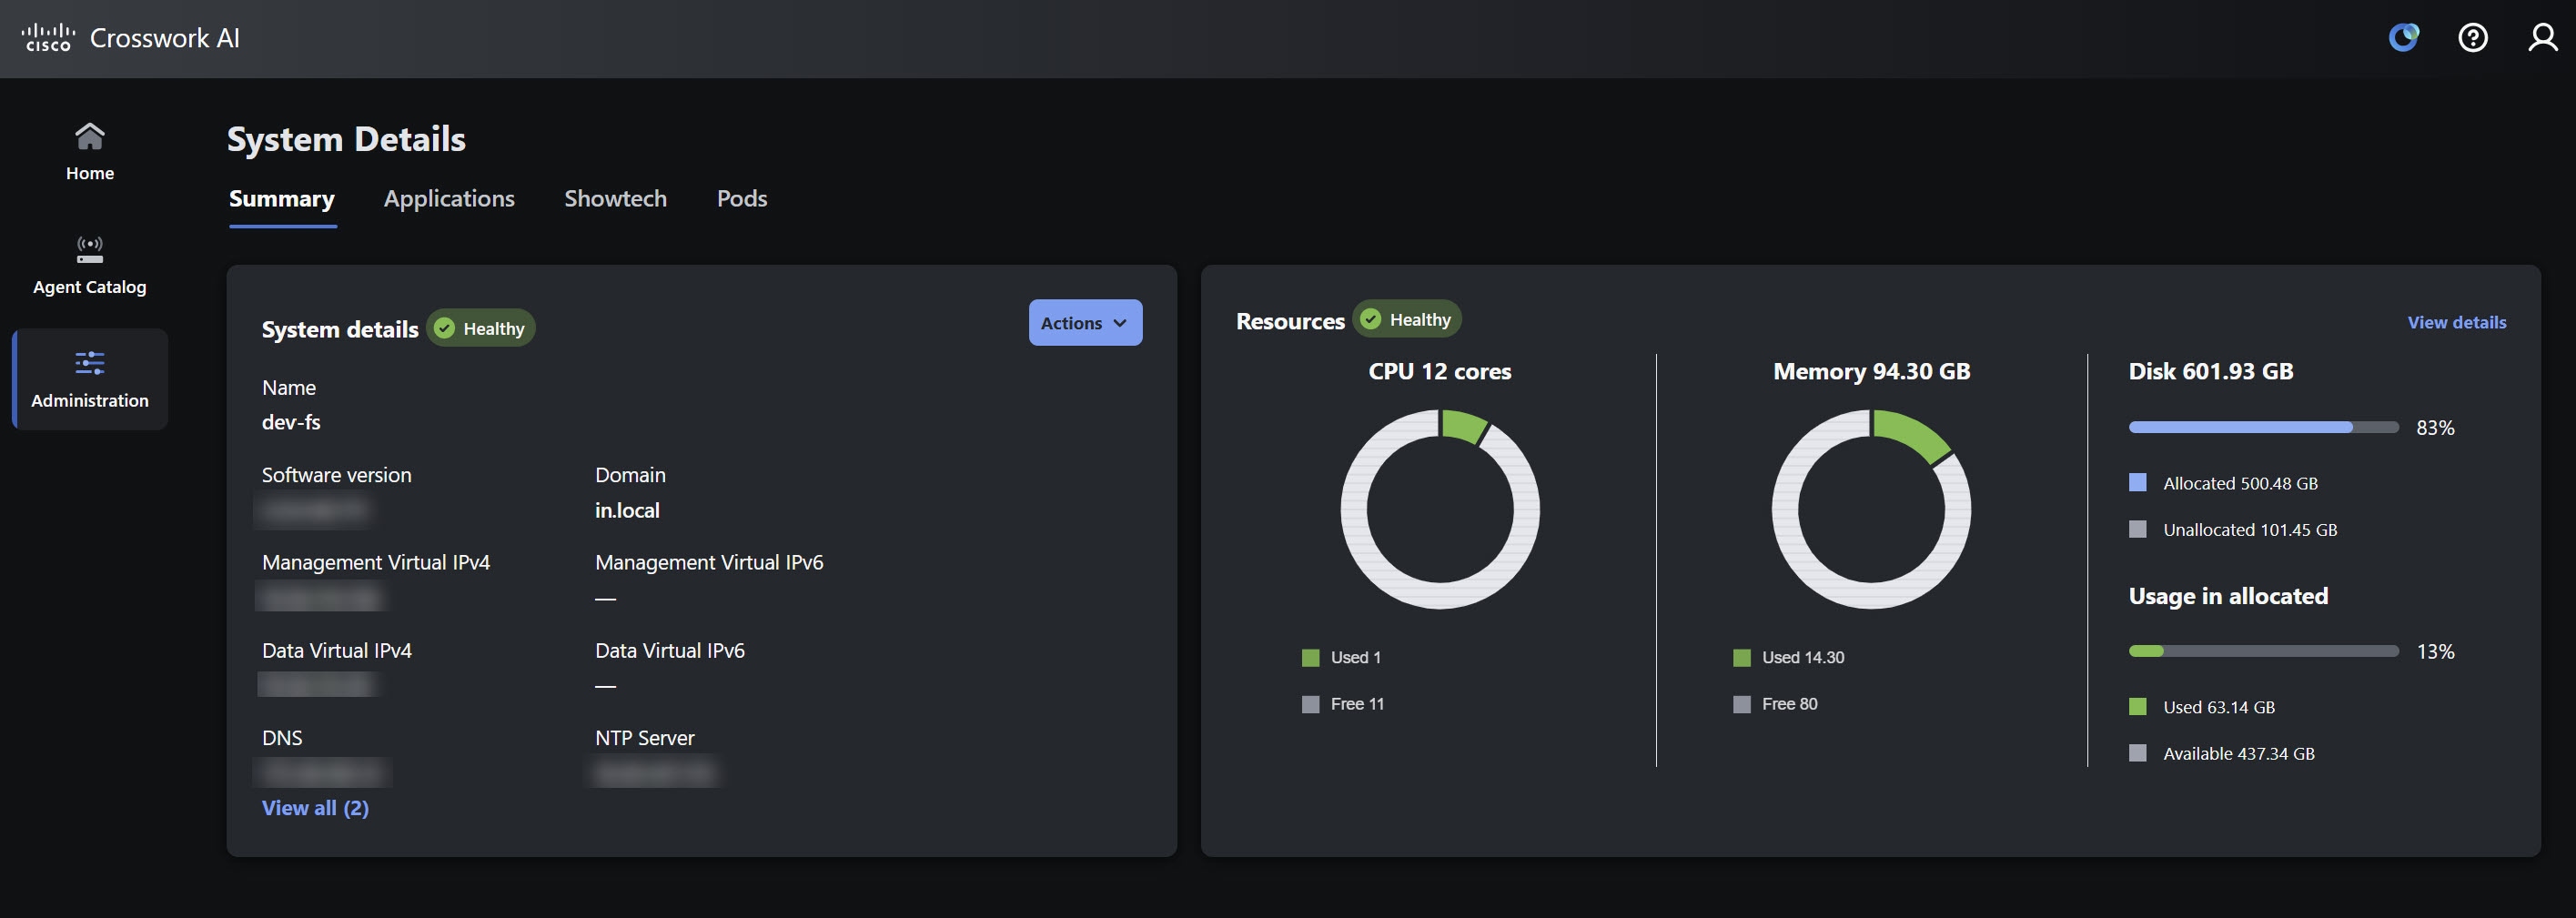Click the Usage in allocated 13% bar
Image resolution: width=2576 pixels, height=918 pixels.
2263,651
